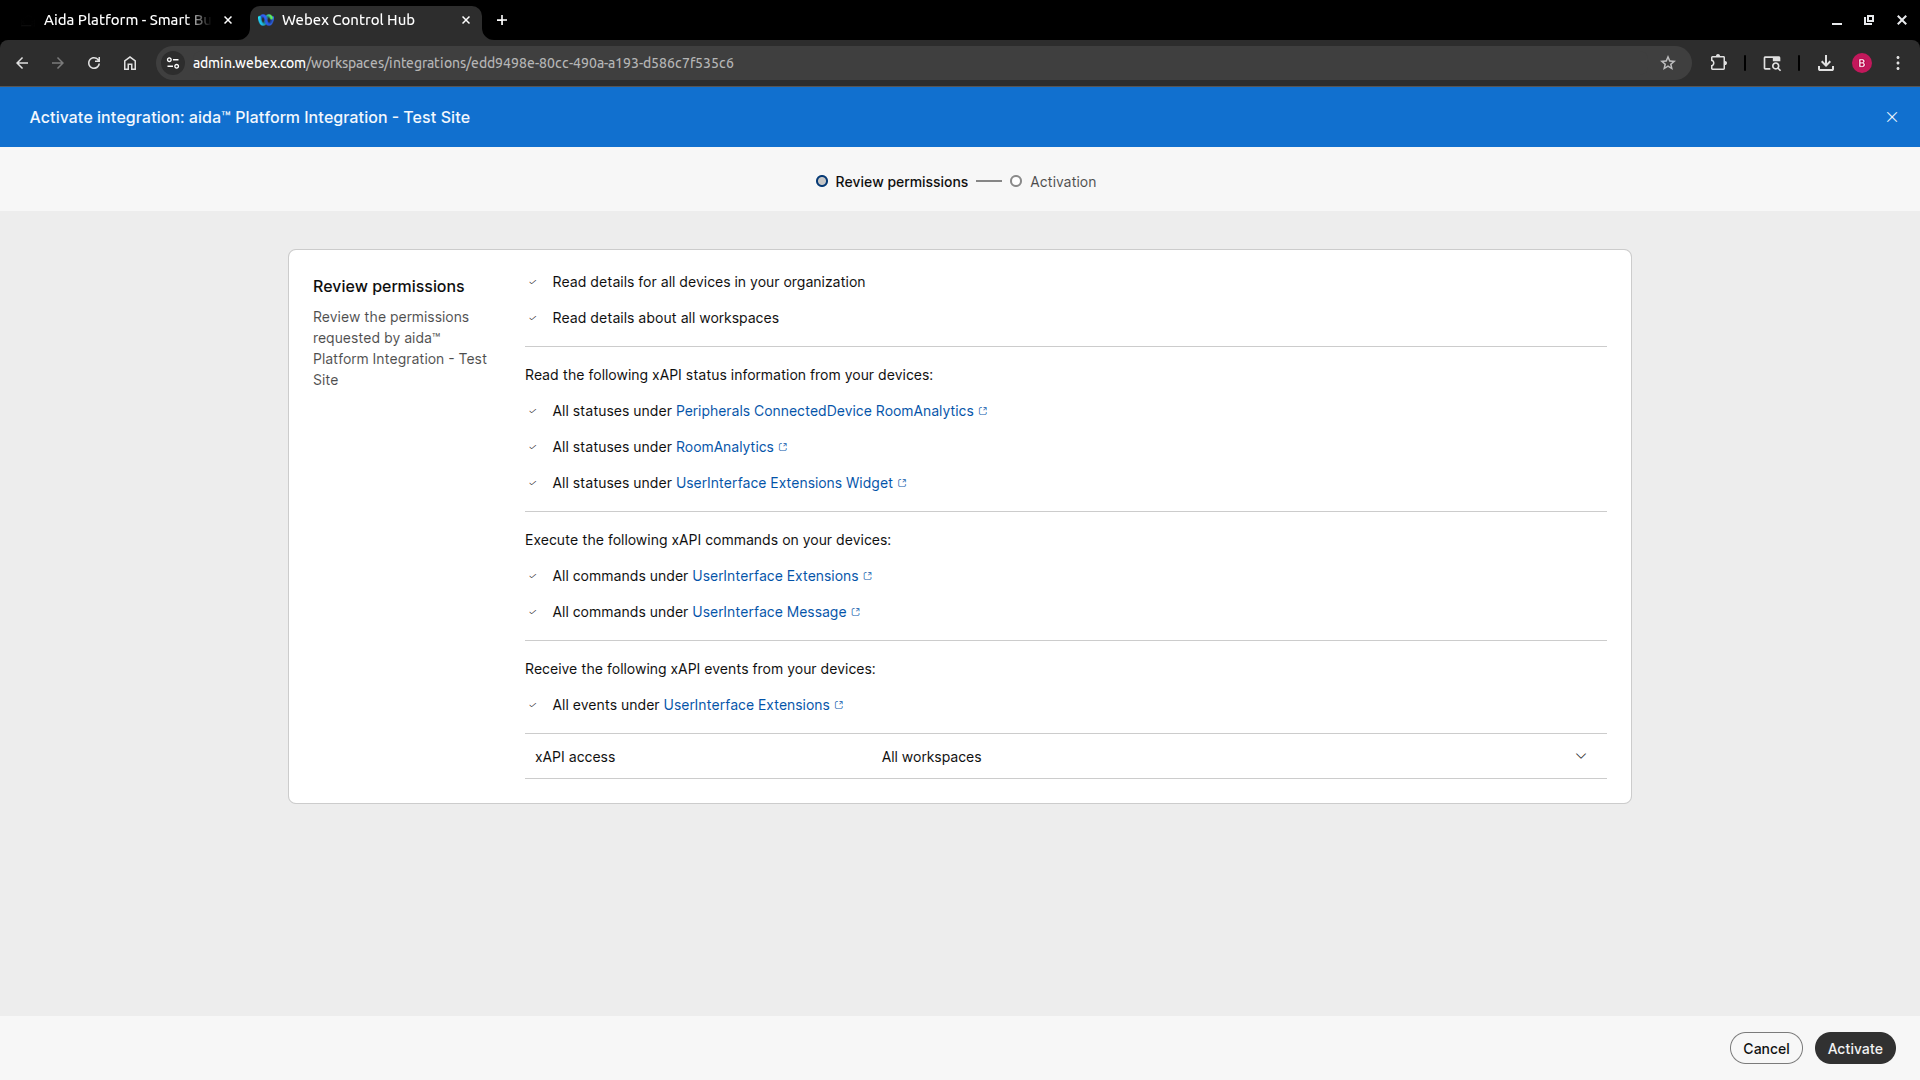Click the bookmark star icon in address bar
This screenshot has width=1920, height=1080.
click(1667, 63)
